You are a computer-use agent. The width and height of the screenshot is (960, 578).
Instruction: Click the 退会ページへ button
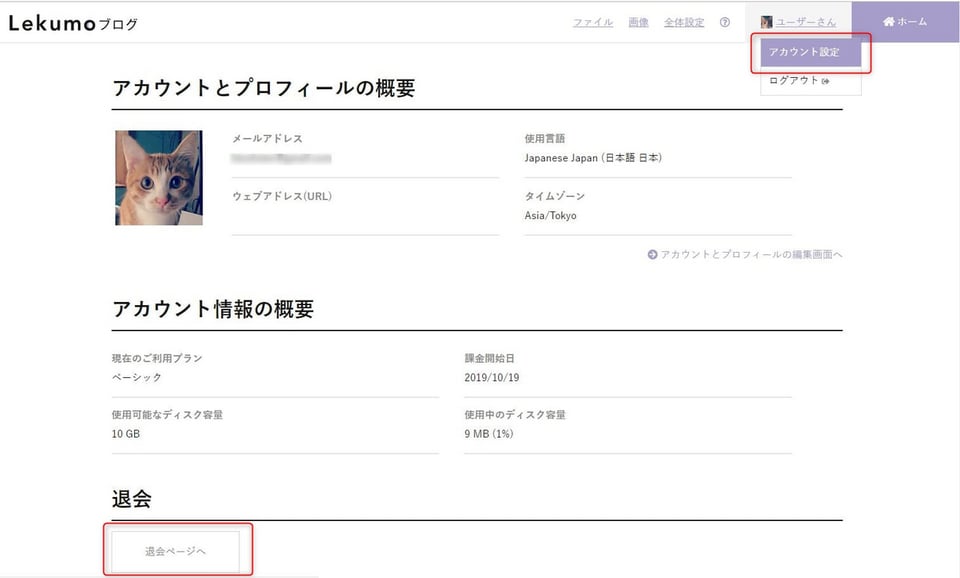coord(175,551)
